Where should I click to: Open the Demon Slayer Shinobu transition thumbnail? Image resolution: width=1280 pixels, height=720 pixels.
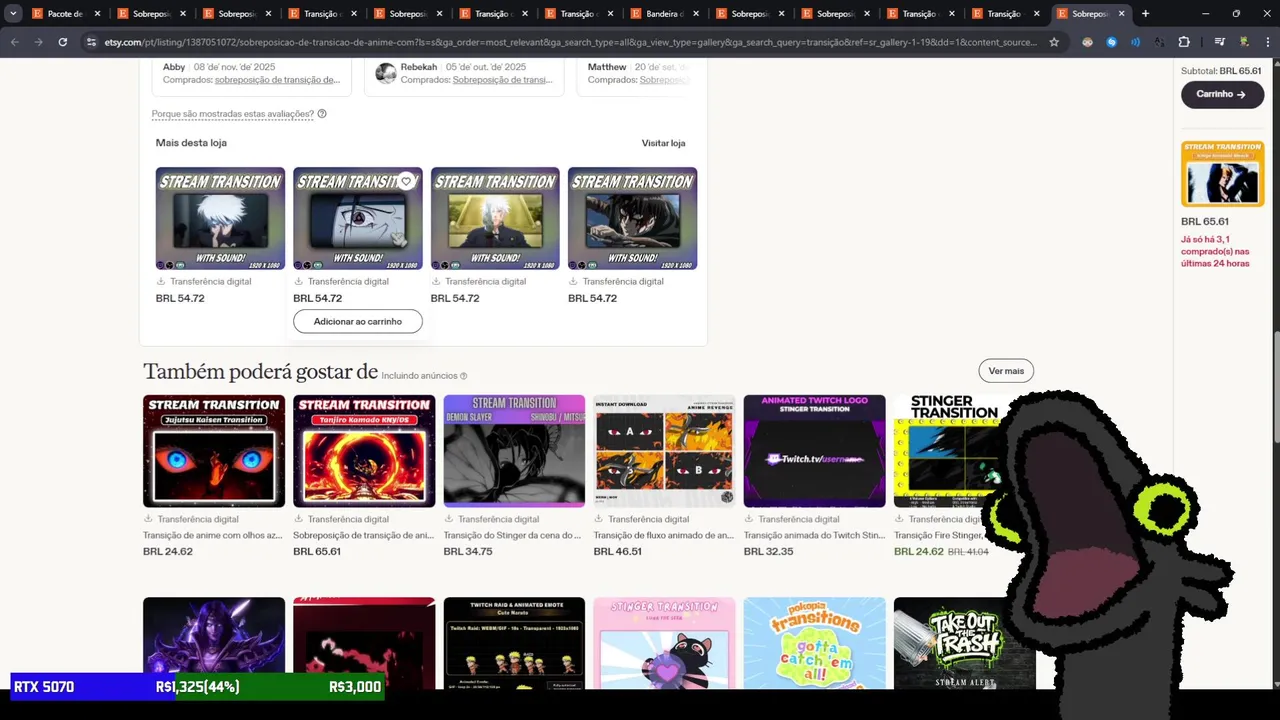point(514,451)
